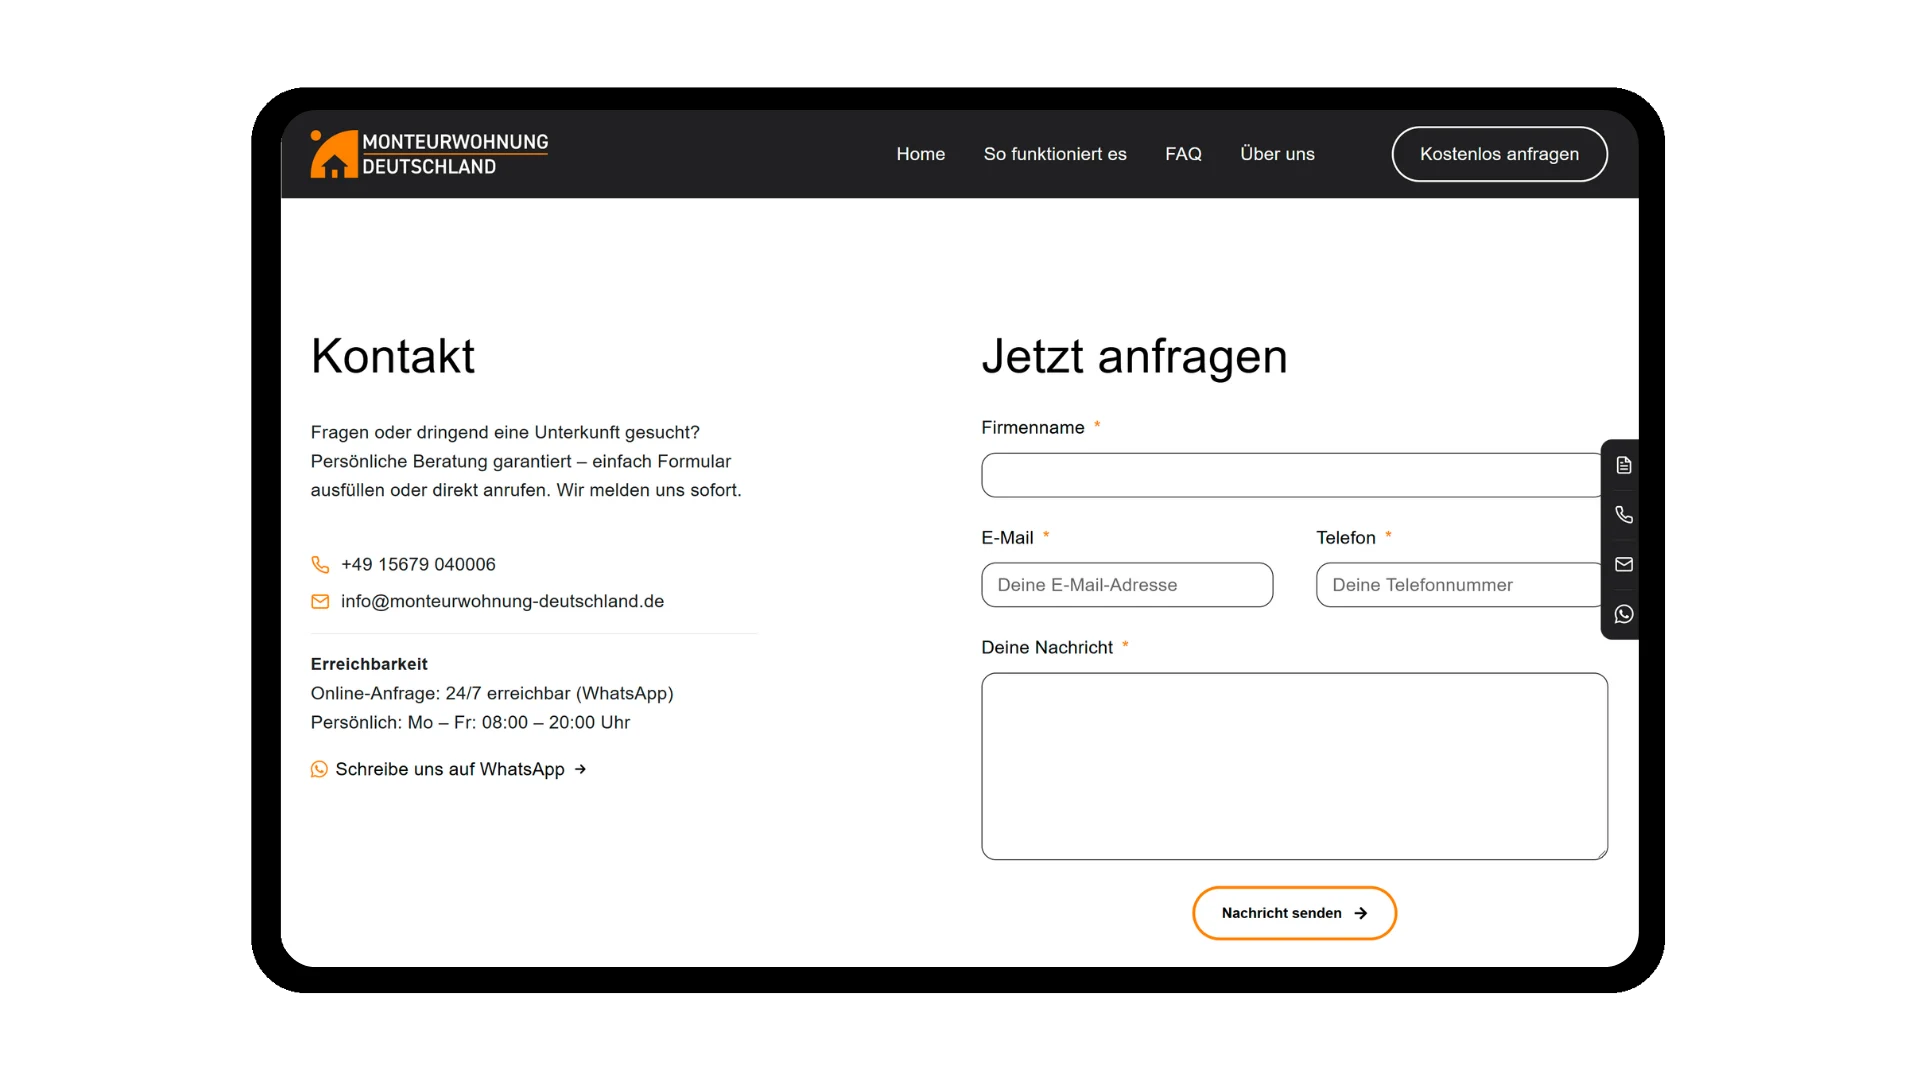Image resolution: width=1920 pixels, height=1080 pixels.
Task: Click the Kontakt heading
Action: pos(393,356)
